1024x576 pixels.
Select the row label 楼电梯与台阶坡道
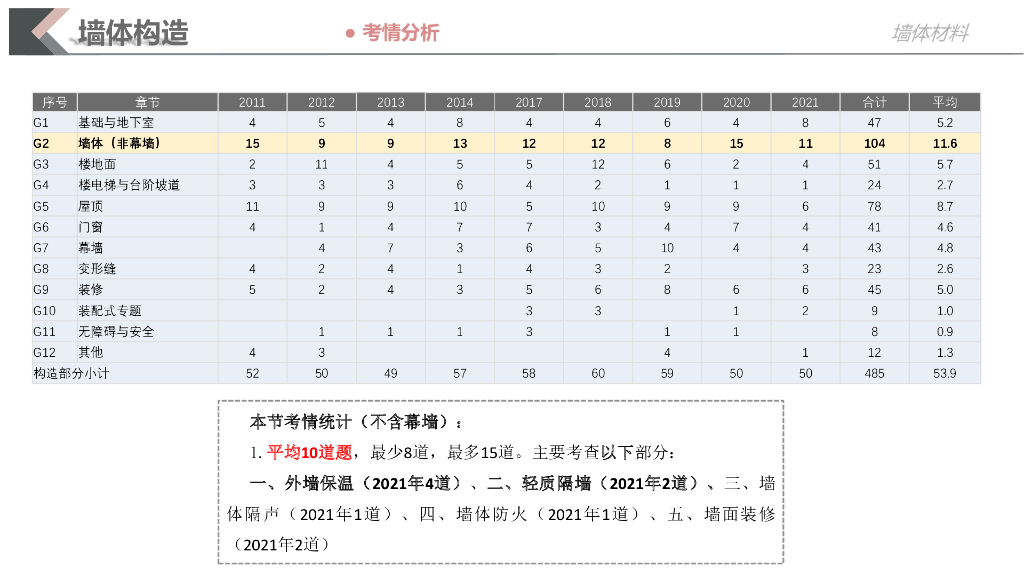point(129,185)
